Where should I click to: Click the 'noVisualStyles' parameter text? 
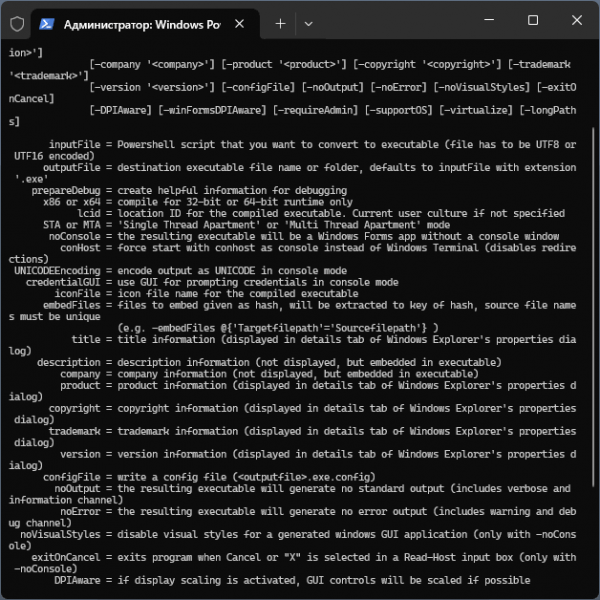click(60, 535)
